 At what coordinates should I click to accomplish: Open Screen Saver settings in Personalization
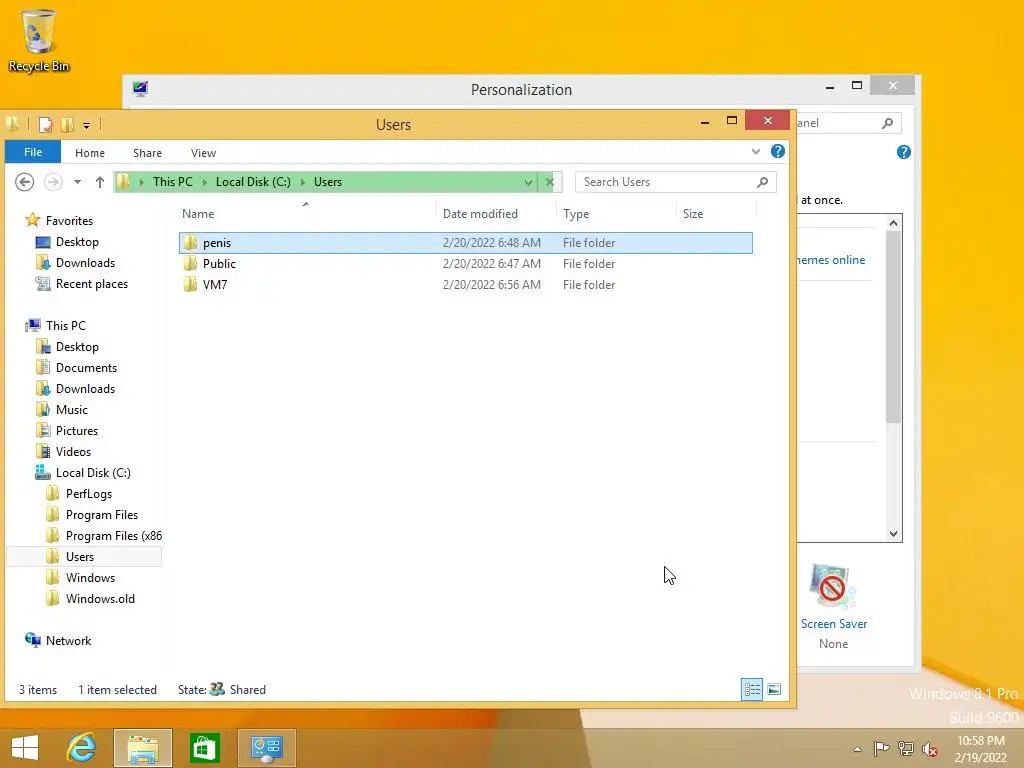tap(834, 624)
